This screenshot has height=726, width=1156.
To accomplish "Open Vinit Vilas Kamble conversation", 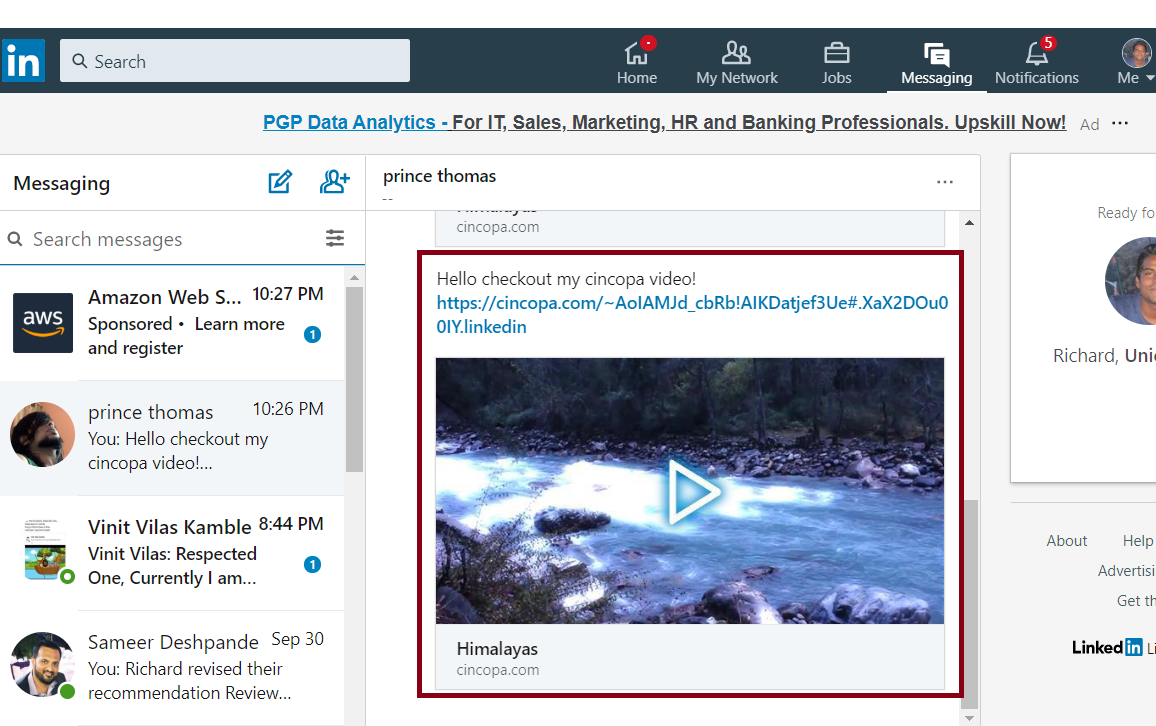I will 170,552.
